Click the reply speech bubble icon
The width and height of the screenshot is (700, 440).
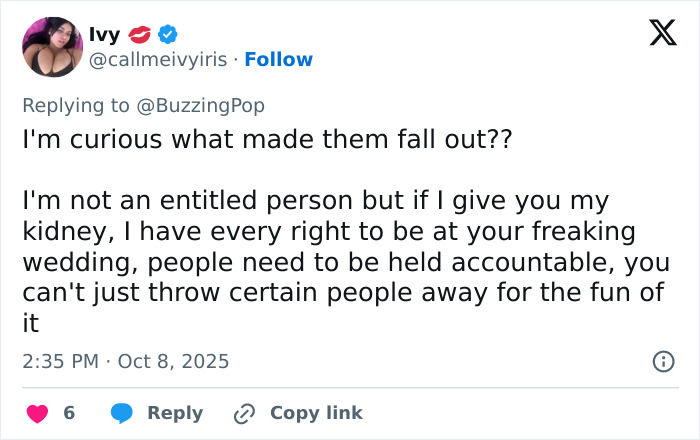click(122, 413)
